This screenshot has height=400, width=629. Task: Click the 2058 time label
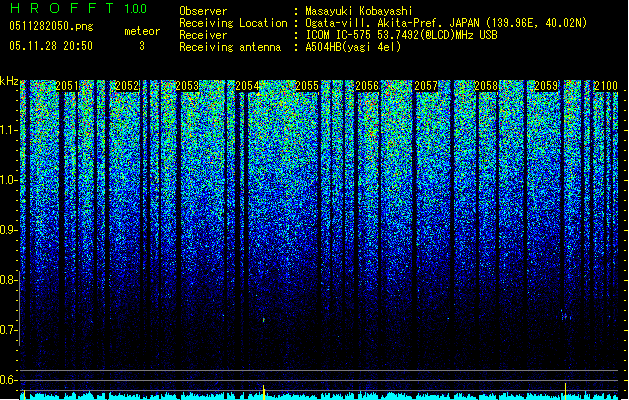coord(486,86)
